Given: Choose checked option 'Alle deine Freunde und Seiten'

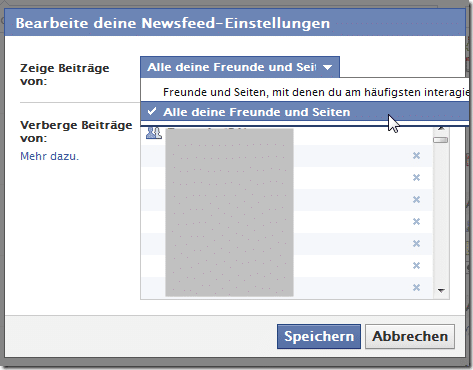Looking at the screenshot, I should tap(305, 112).
